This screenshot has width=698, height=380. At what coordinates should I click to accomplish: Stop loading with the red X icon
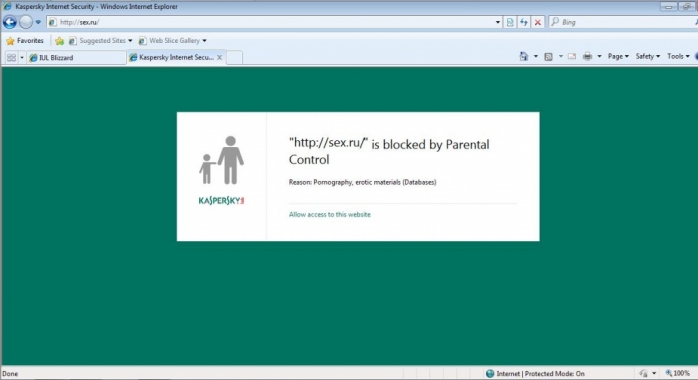point(538,22)
